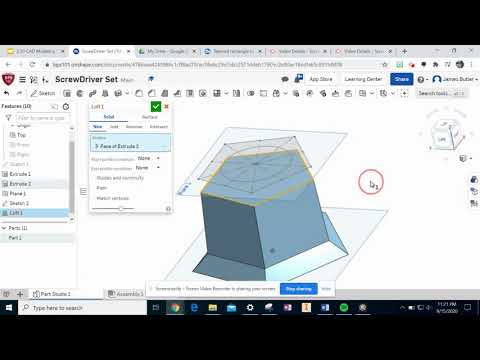The image size is (480, 360).
Task: Select the Linear pattern tool
Action: pyautogui.click(x=217, y=93)
